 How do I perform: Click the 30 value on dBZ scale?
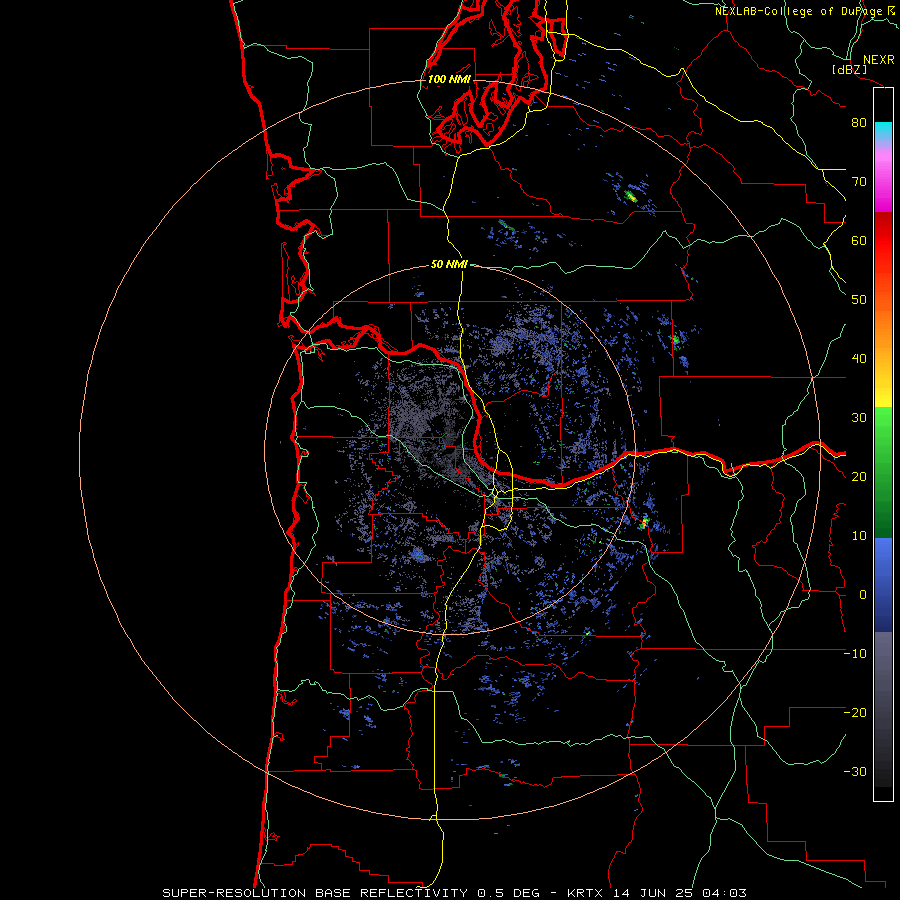point(859,418)
